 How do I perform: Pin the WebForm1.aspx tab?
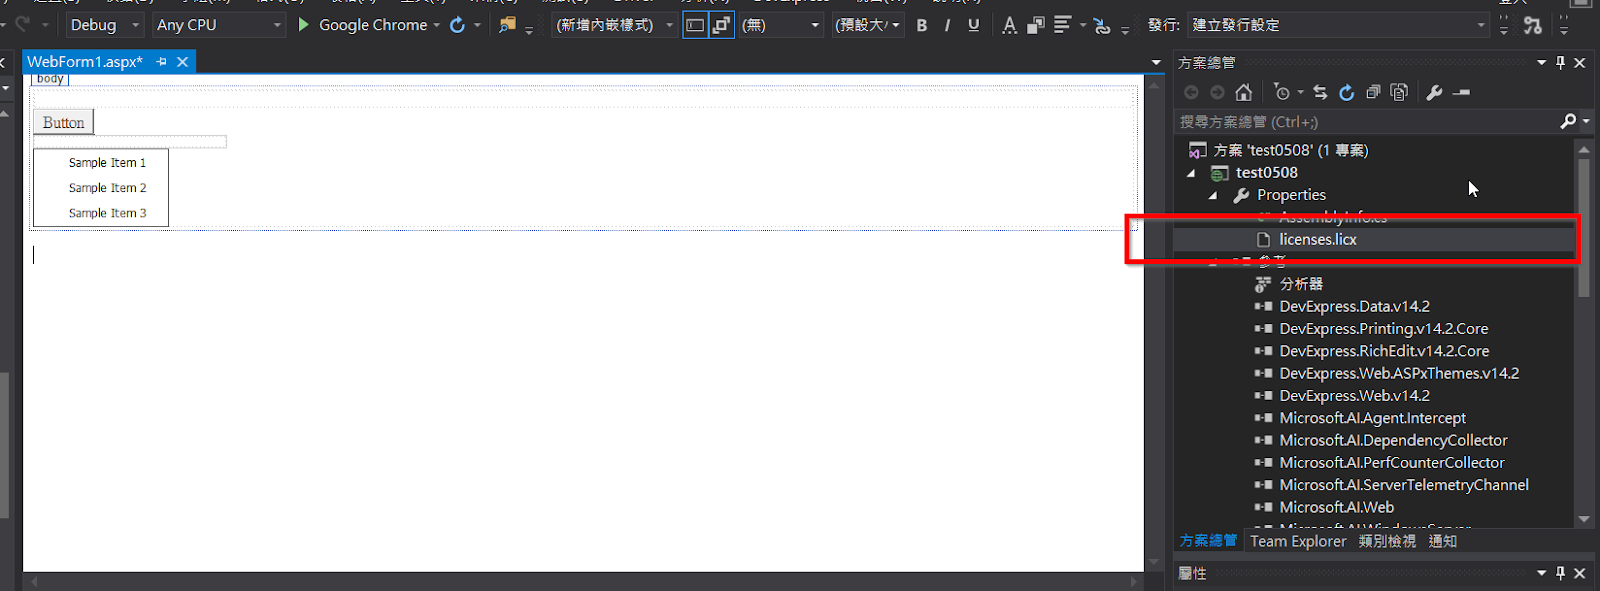(x=161, y=62)
